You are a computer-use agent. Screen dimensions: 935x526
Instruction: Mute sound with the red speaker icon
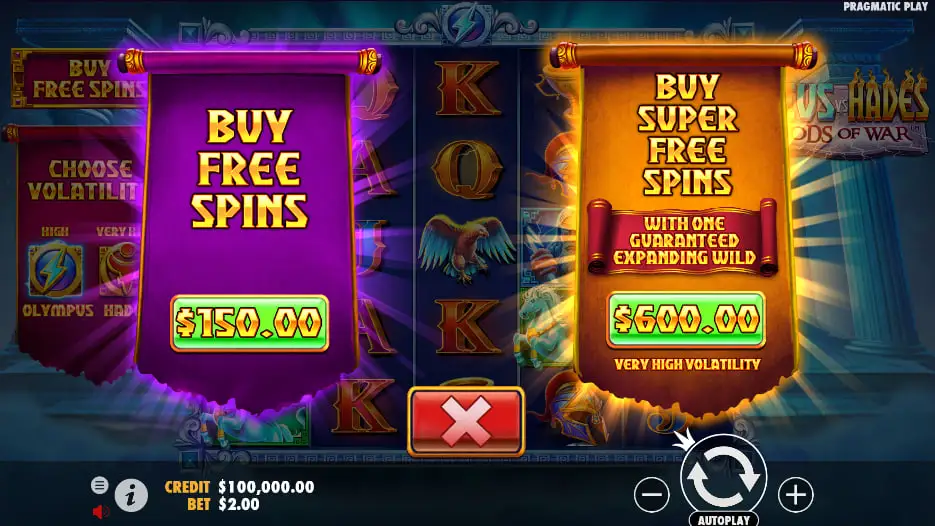coord(101,511)
